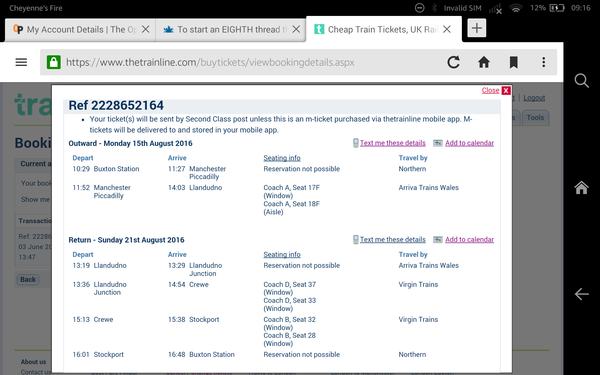Click Outward Add to calendar link
Screen dimensions: 600x375
(x=470, y=143)
